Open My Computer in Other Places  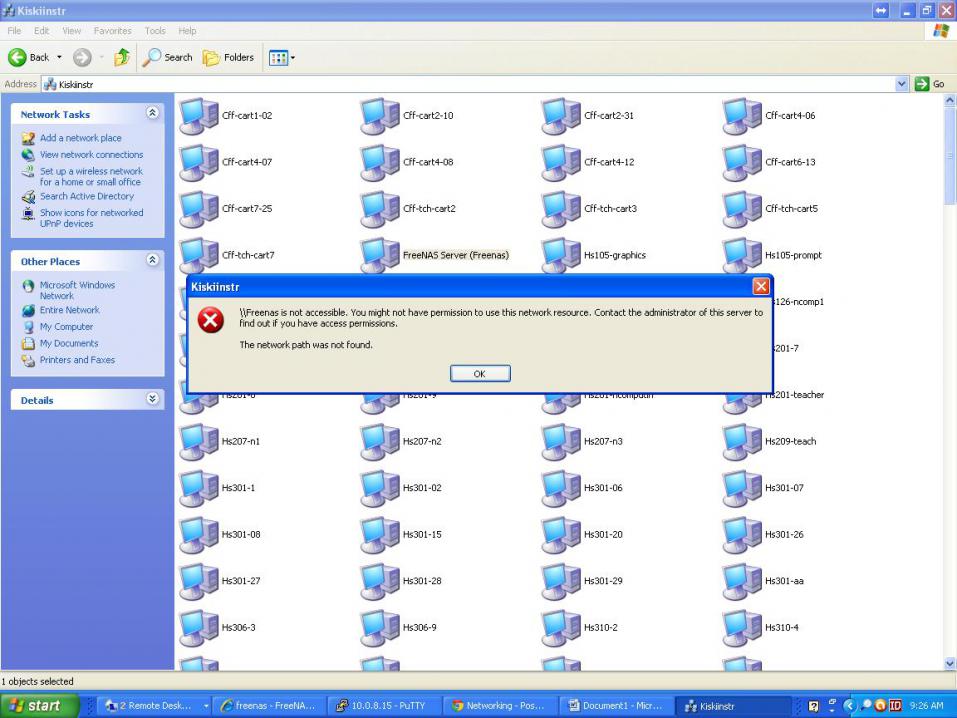(x=66, y=327)
